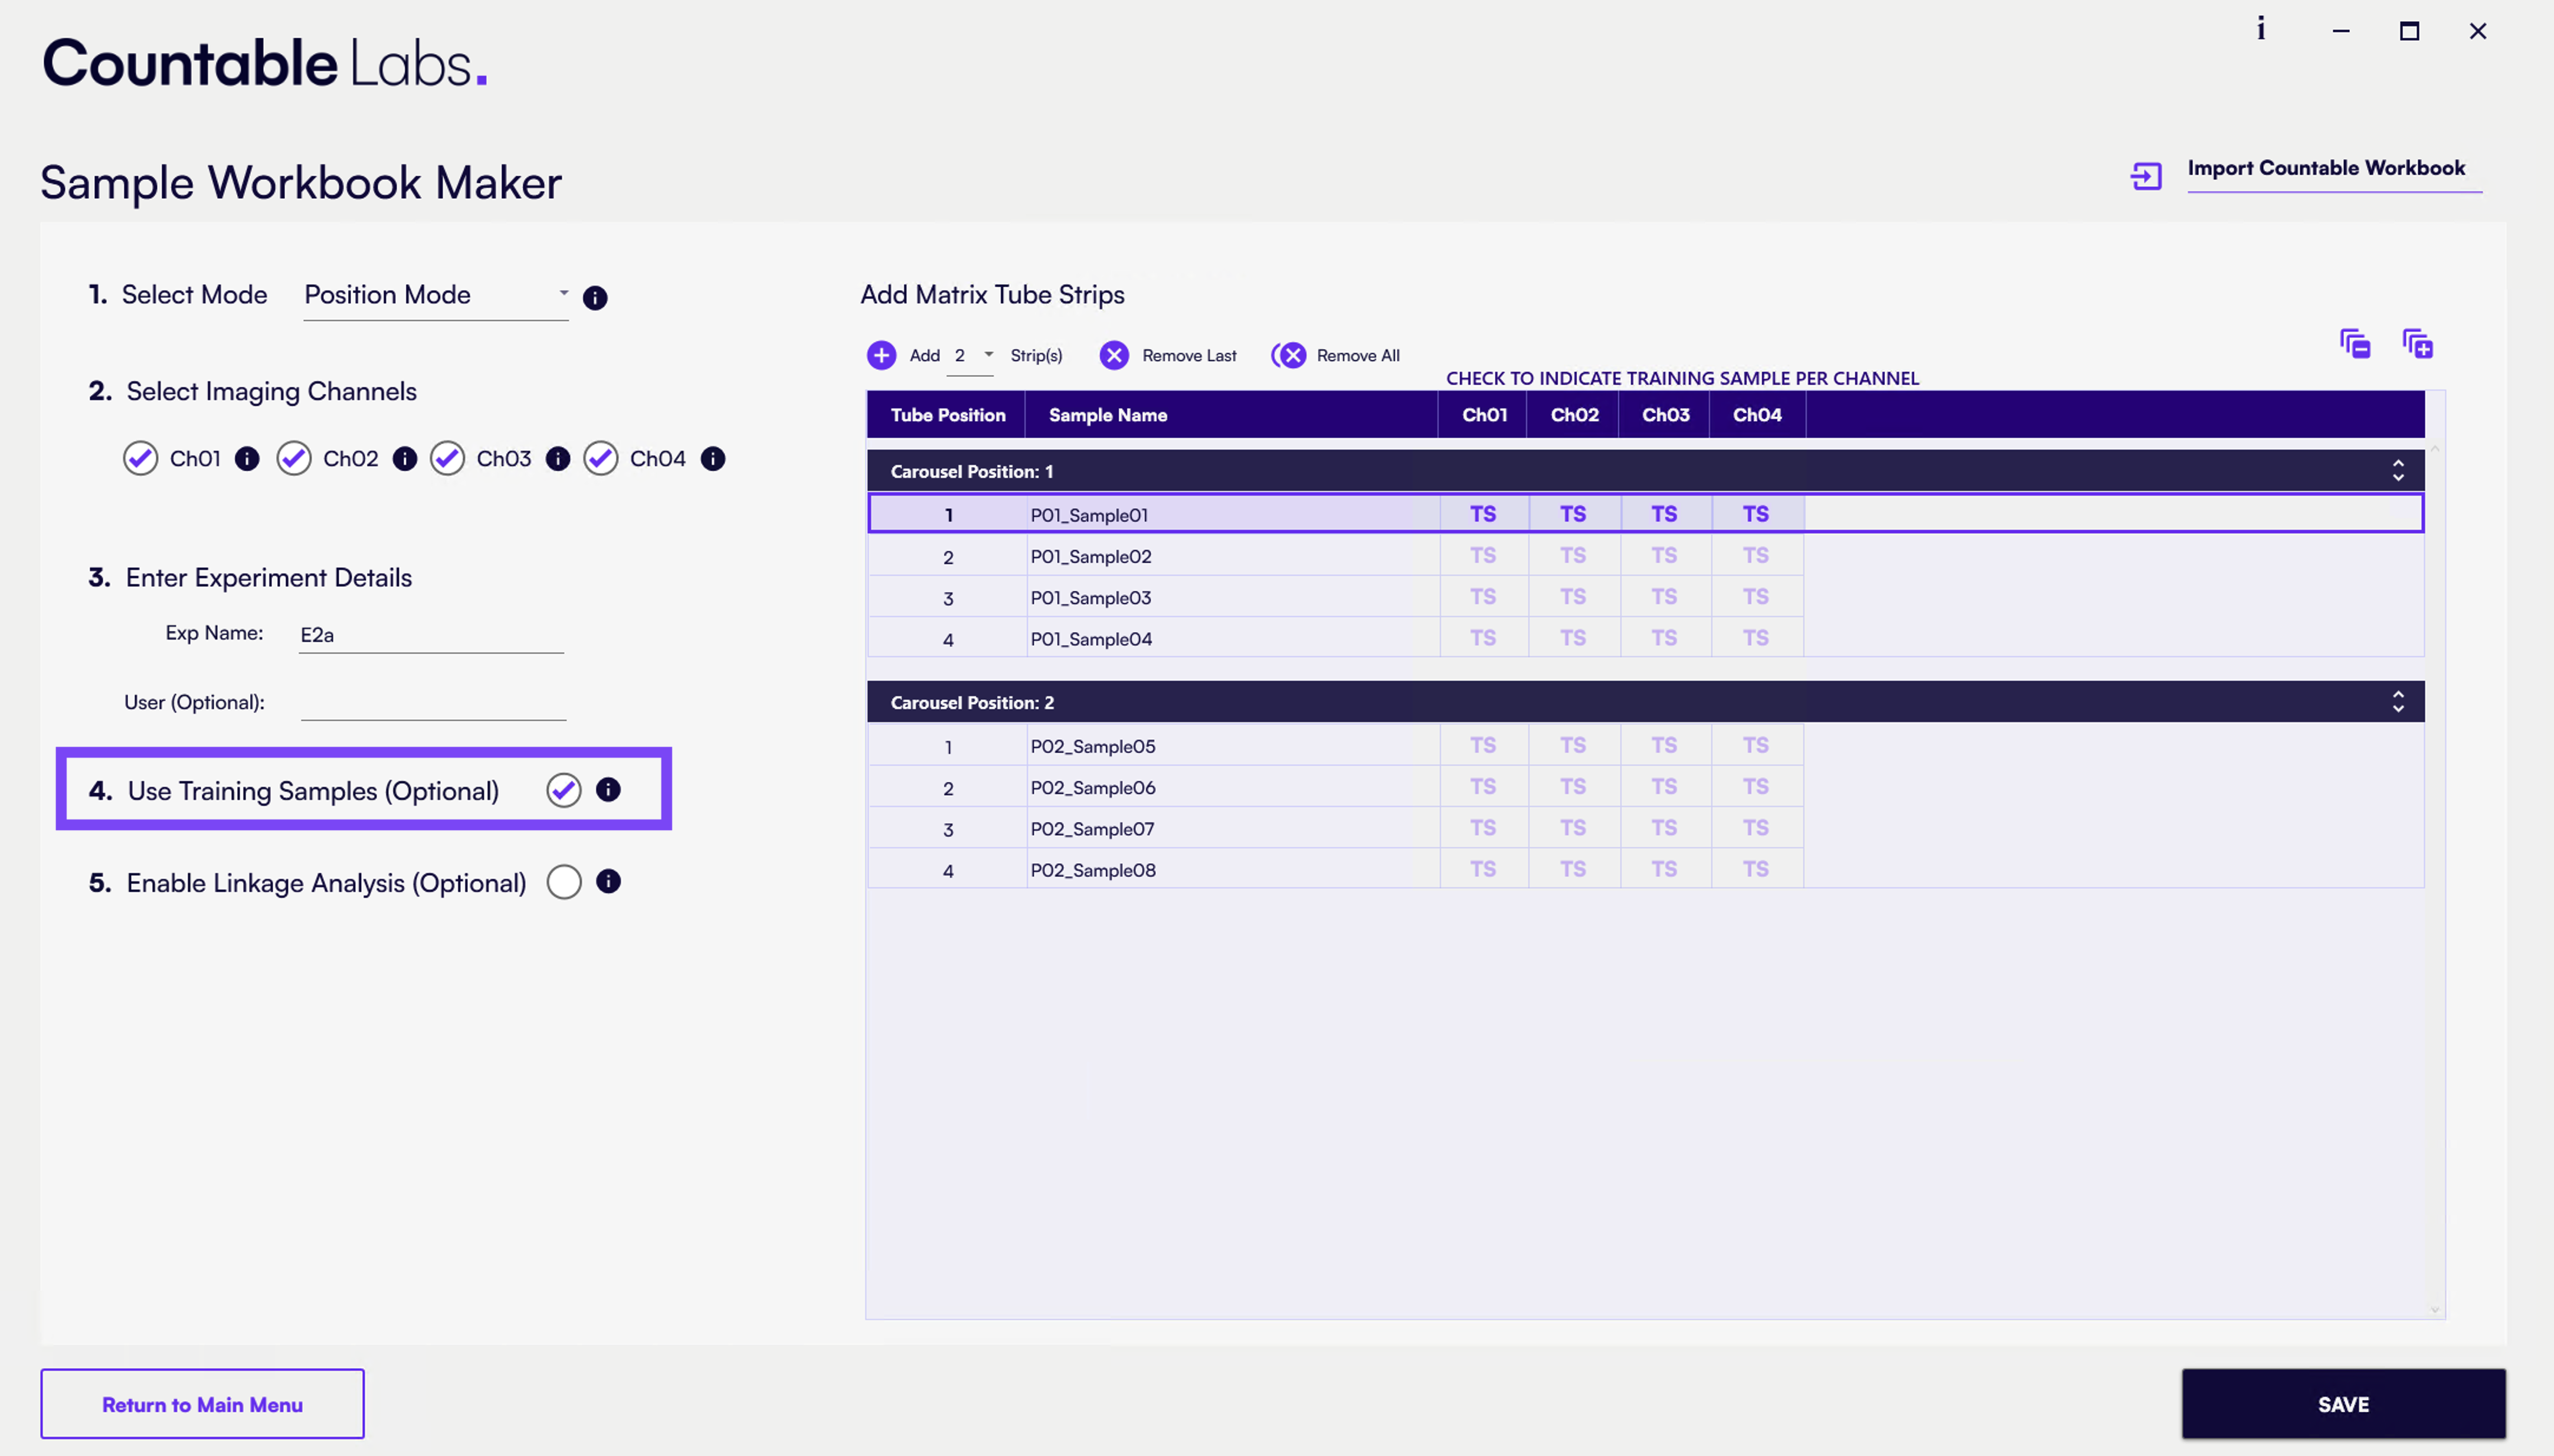Toggle Ch01 TS for P02_Sample08
The image size is (2554, 1456).
(x=1483, y=869)
